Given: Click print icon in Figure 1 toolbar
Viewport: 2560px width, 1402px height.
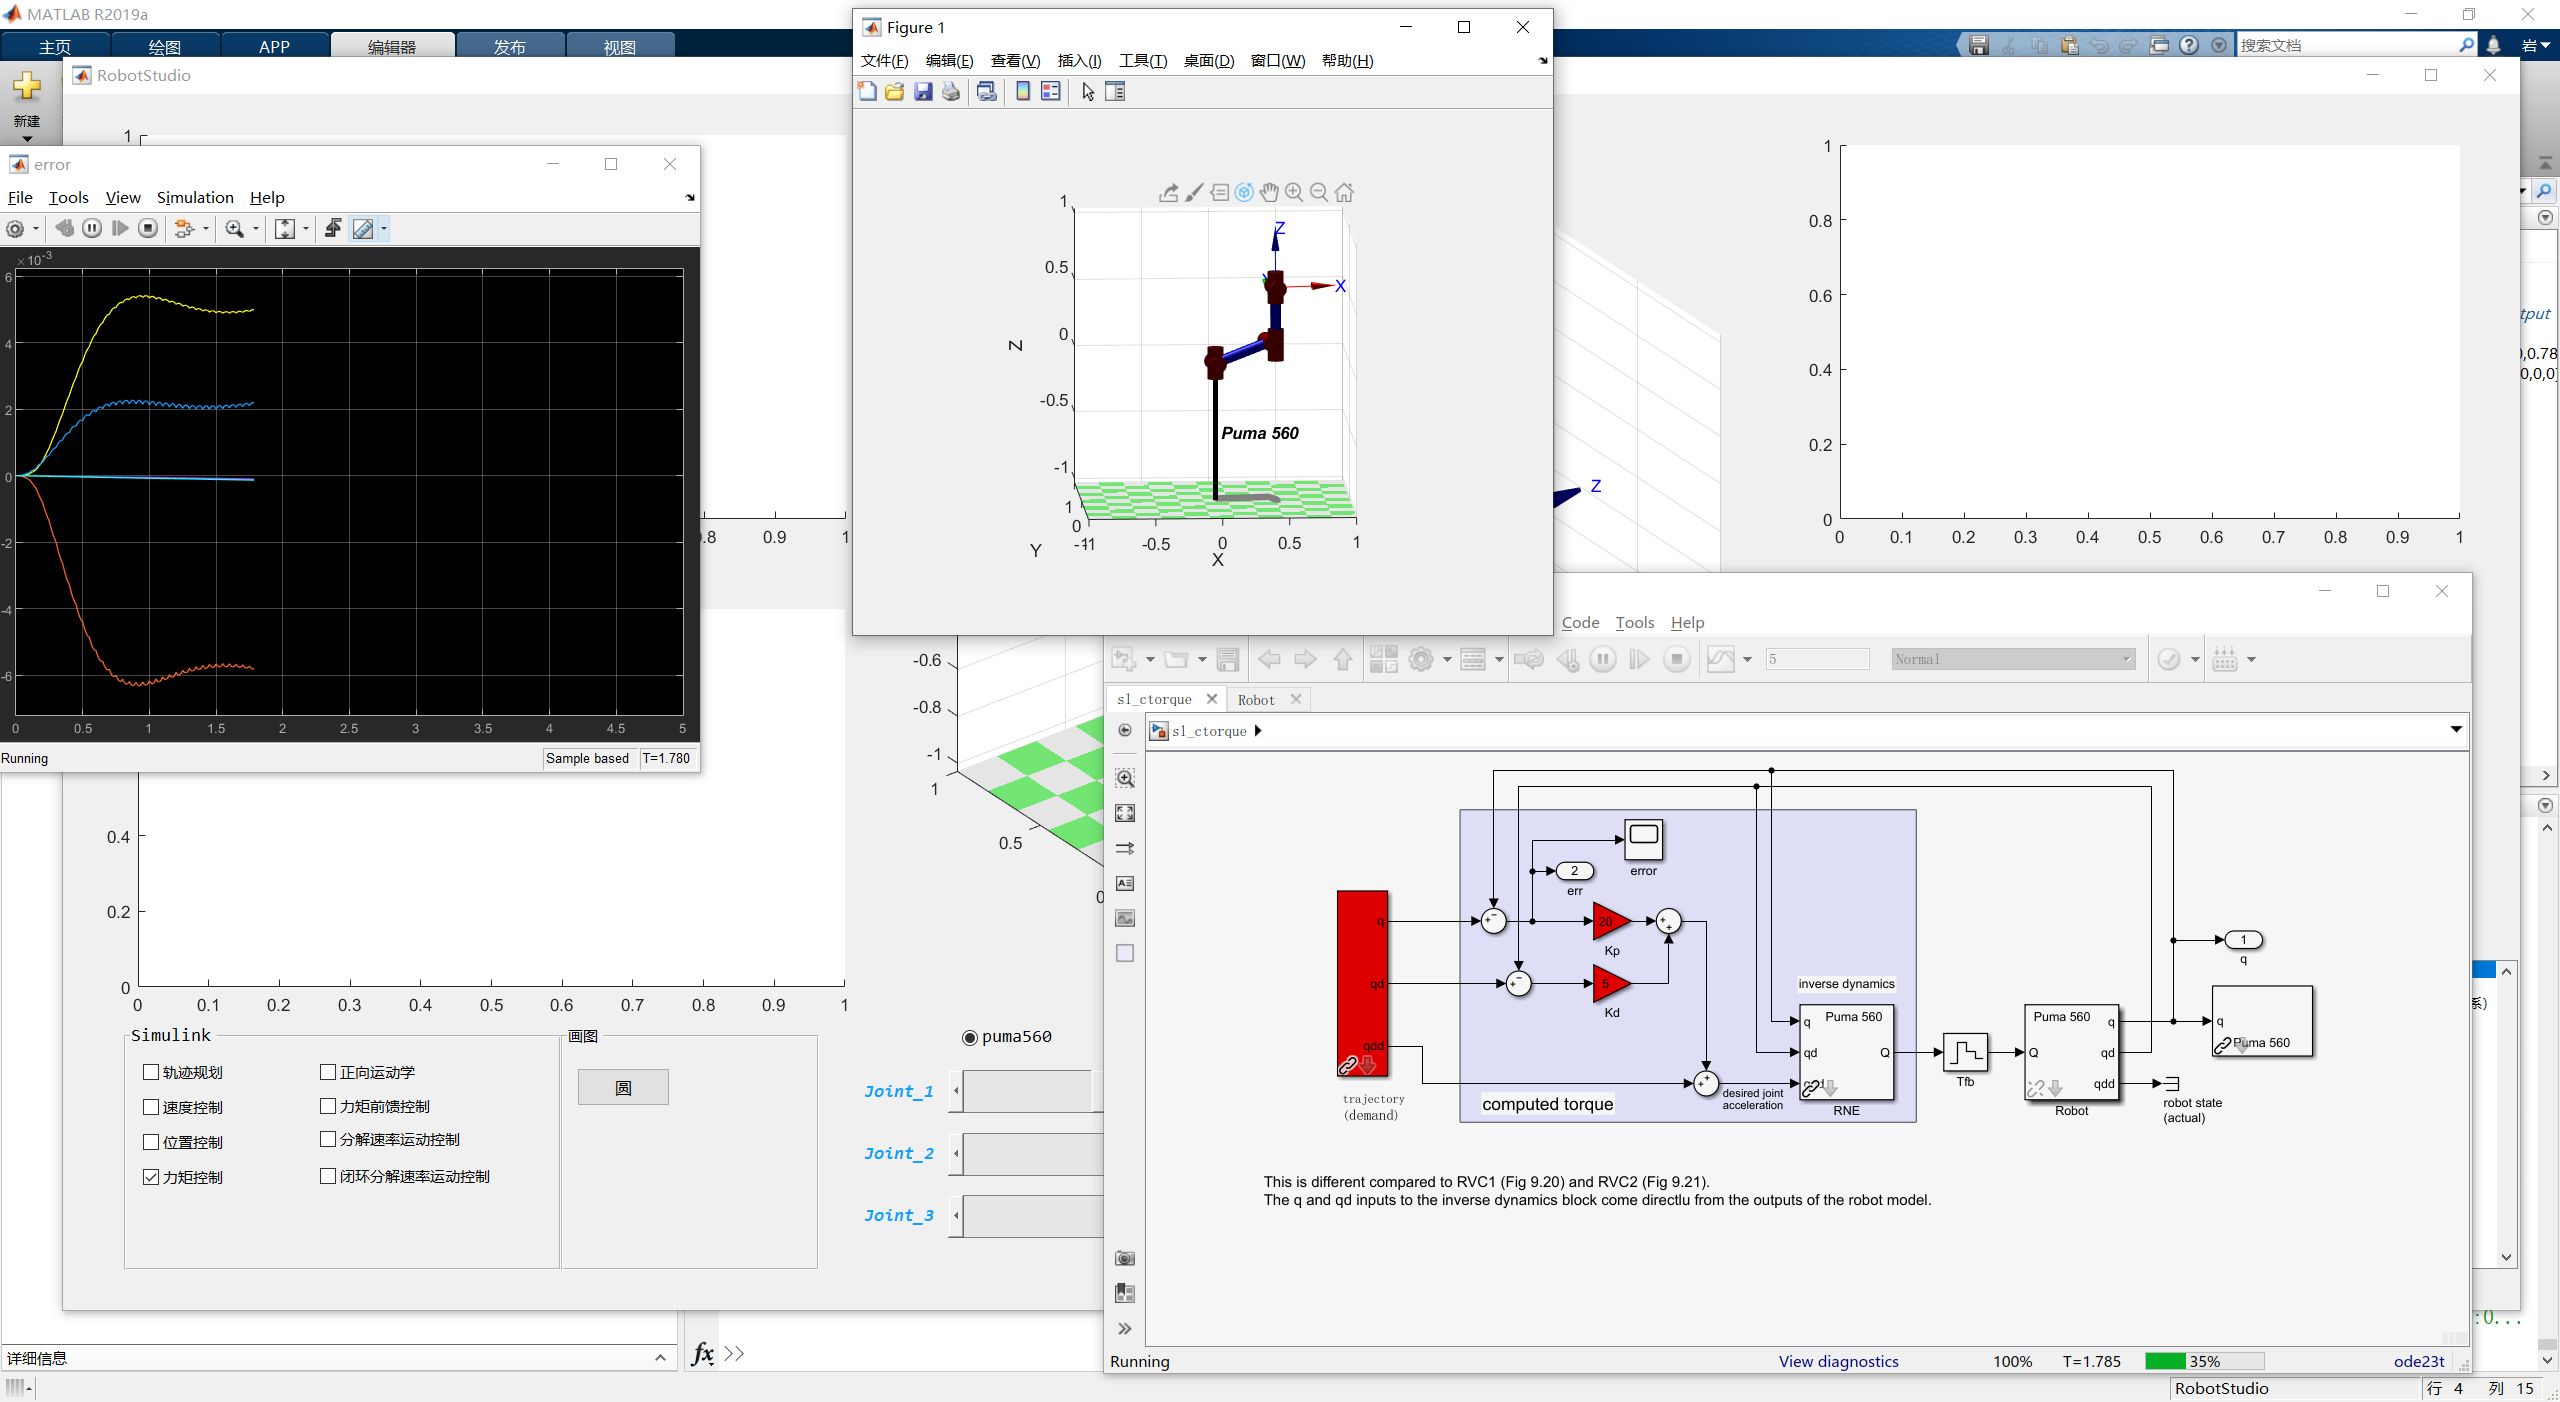Looking at the screenshot, I should pyautogui.click(x=951, y=91).
